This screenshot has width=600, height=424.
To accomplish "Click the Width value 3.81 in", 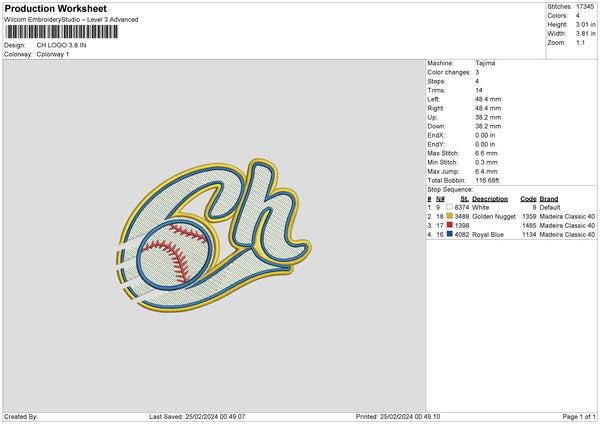I will (585, 34).
